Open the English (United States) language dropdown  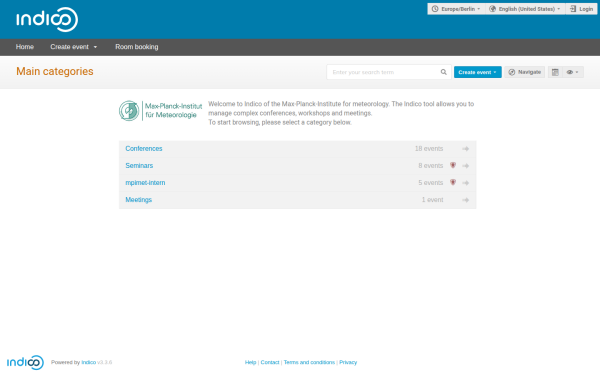click(525, 9)
